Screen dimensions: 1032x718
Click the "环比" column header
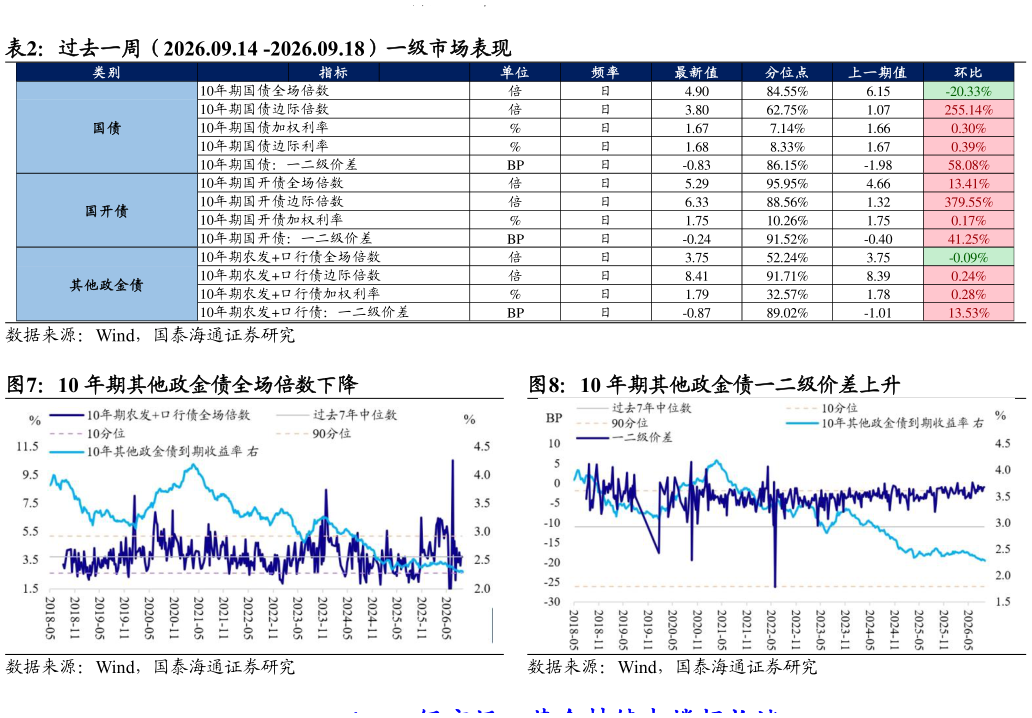click(968, 72)
